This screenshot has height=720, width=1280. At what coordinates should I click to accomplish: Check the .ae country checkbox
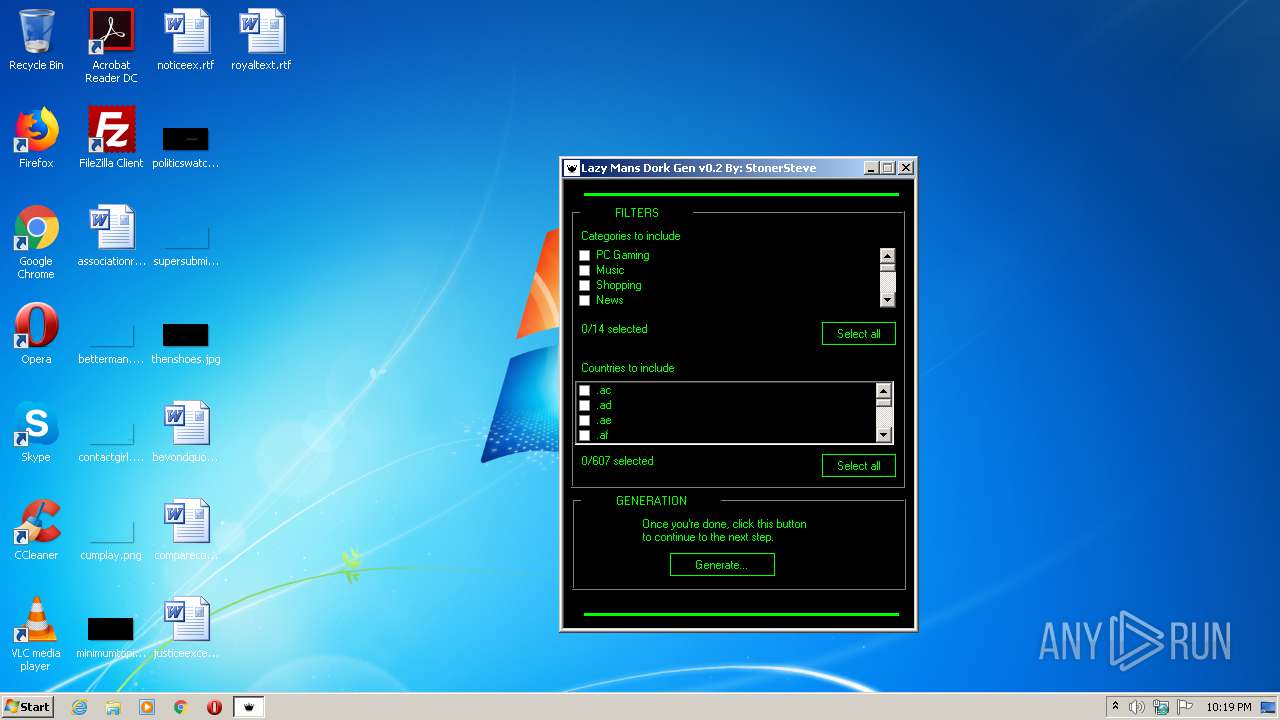pos(585,421)
